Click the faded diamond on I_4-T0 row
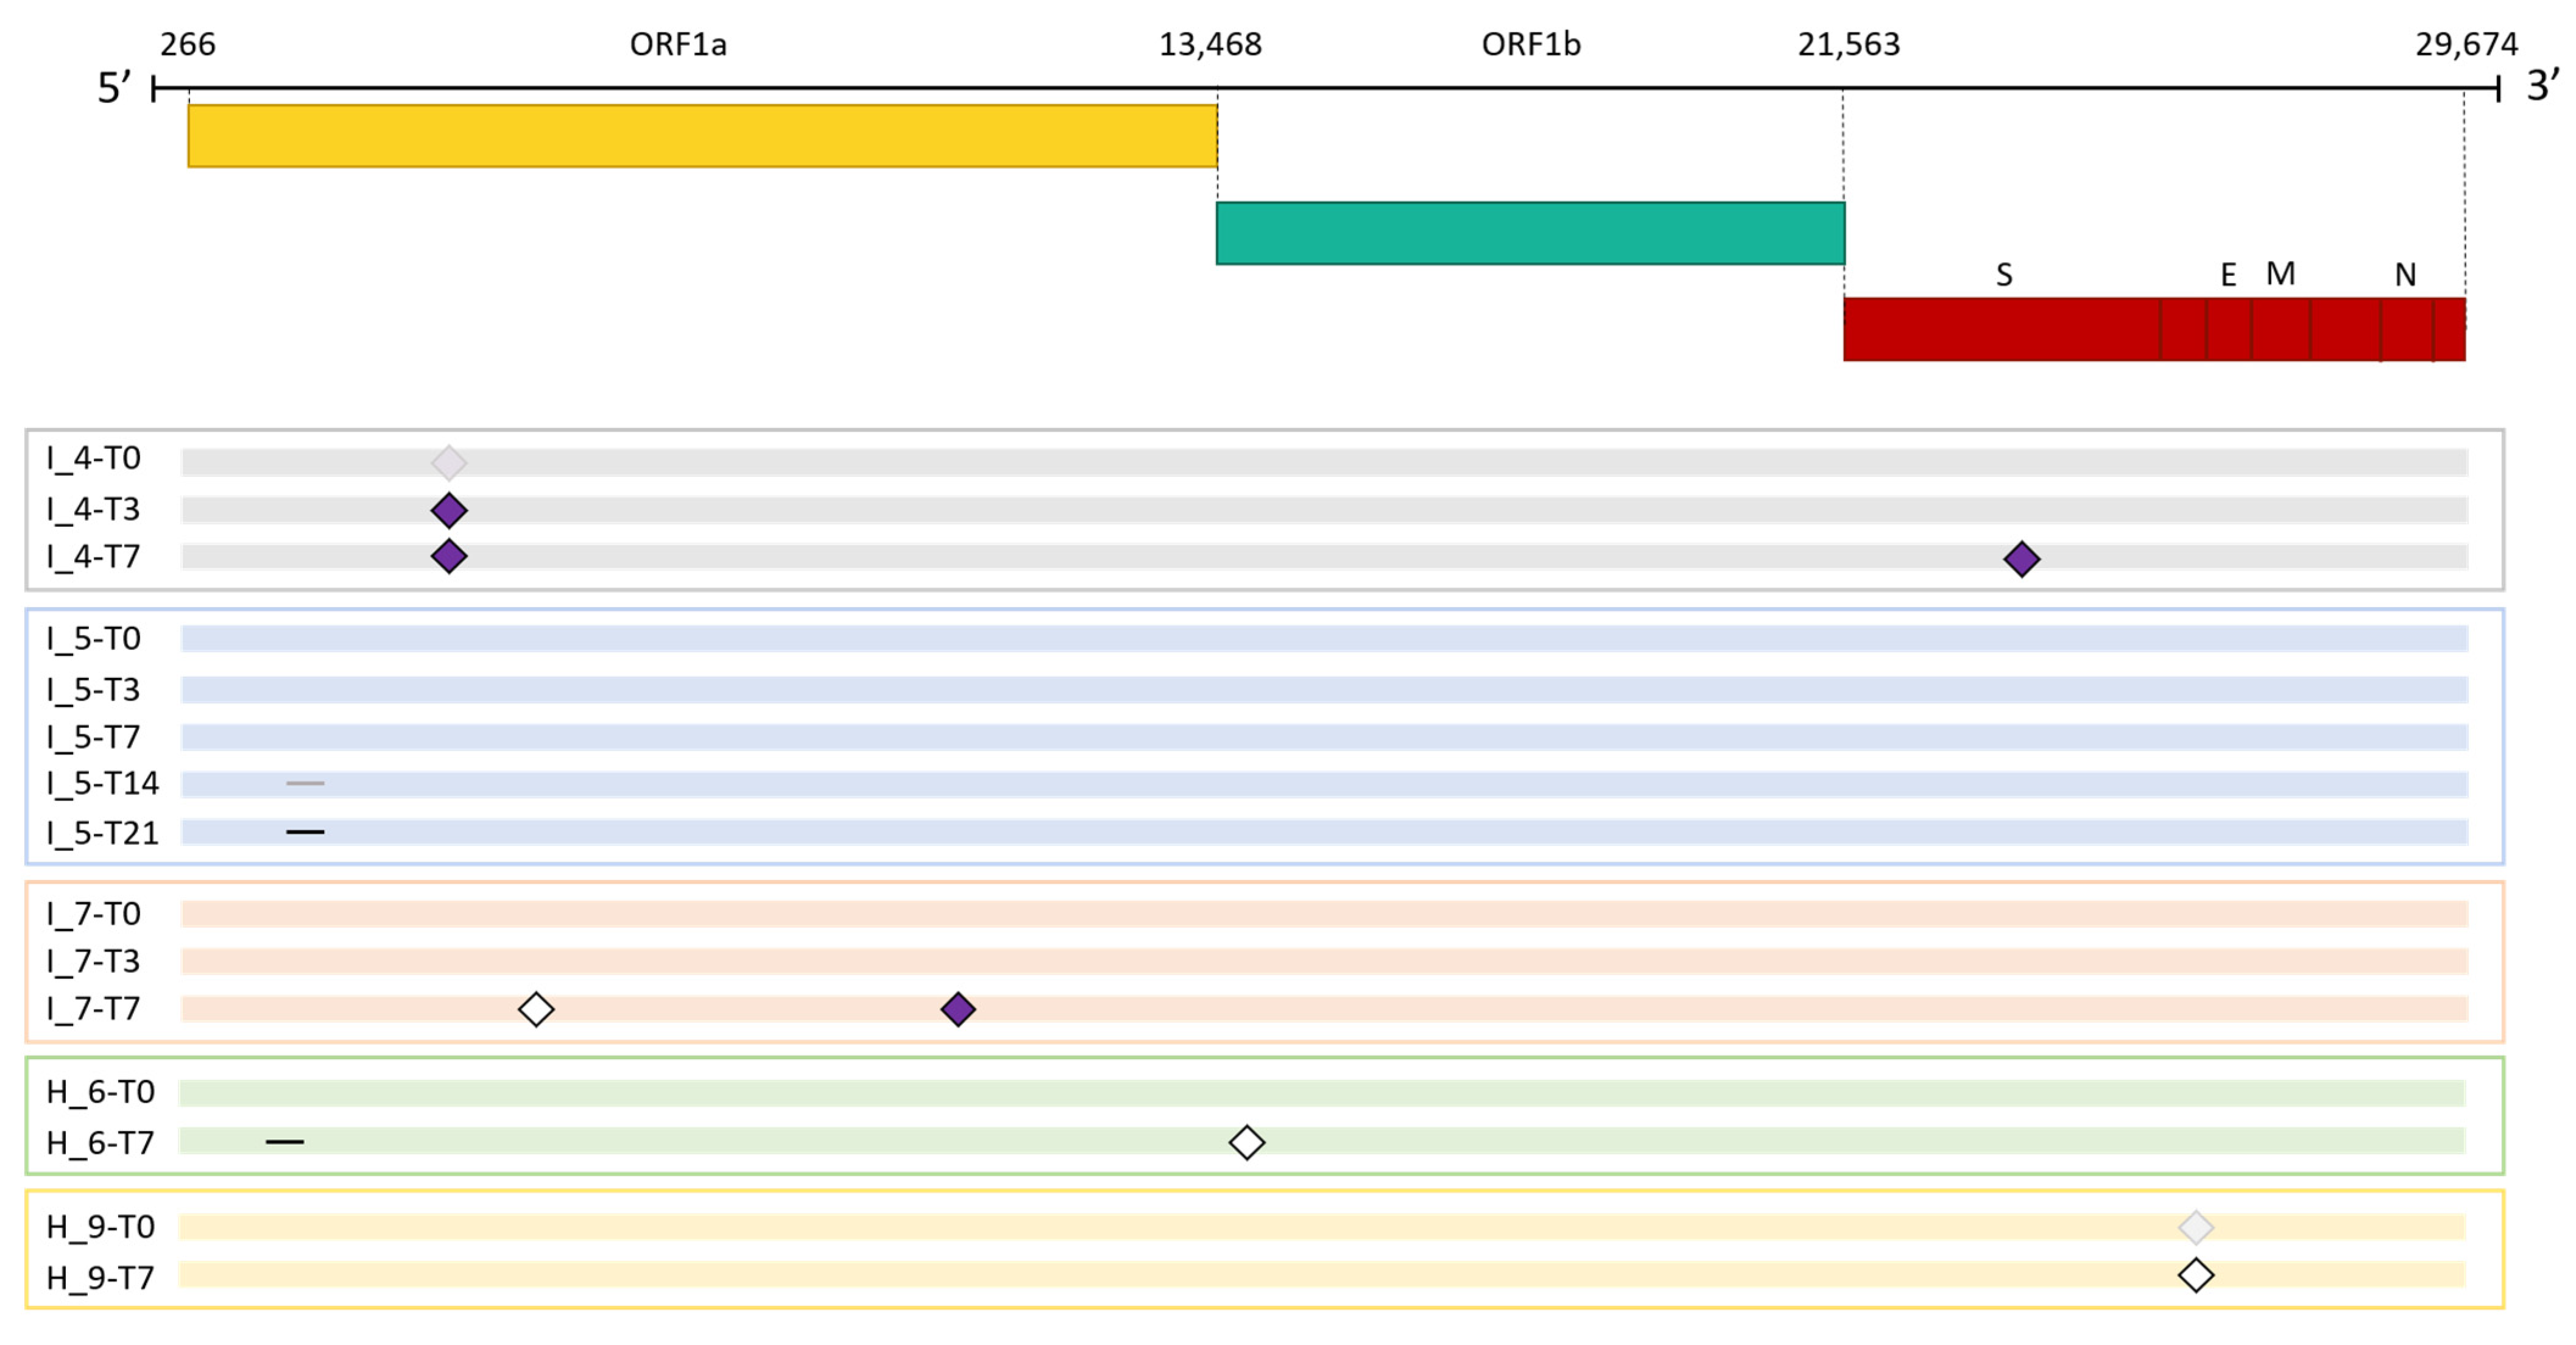The height and width of the screenshot is (1345, 2576). (449, 463)
